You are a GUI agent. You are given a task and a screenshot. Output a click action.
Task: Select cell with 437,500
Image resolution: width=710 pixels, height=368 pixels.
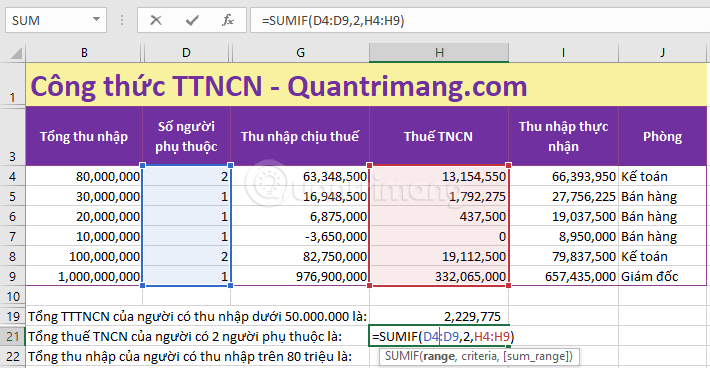(439, 216)
